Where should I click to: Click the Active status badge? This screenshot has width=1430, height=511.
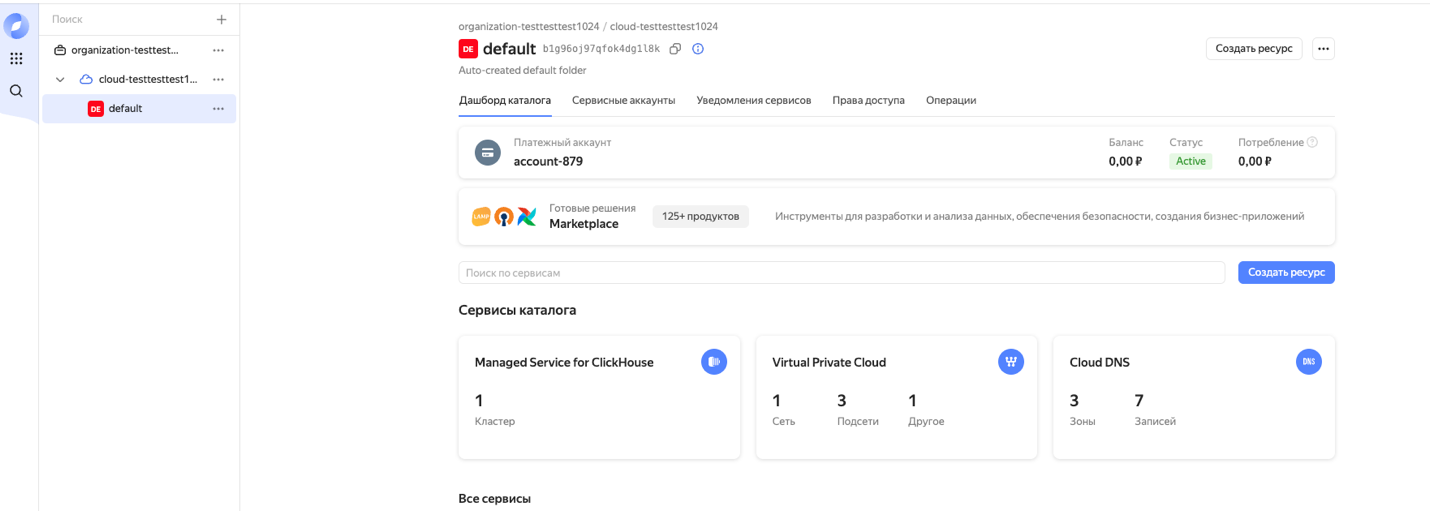[1190, 161]
